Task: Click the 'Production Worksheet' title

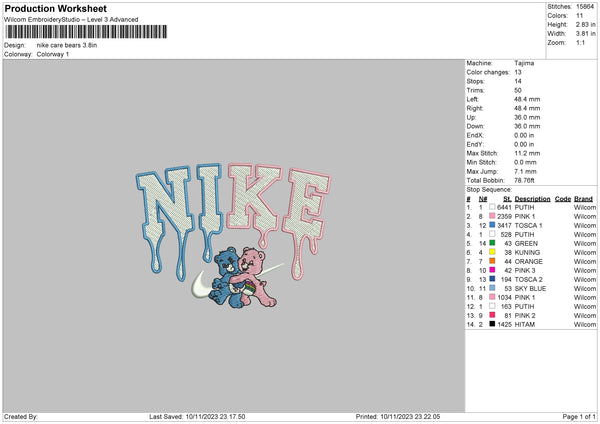Action: pos(56,8)
